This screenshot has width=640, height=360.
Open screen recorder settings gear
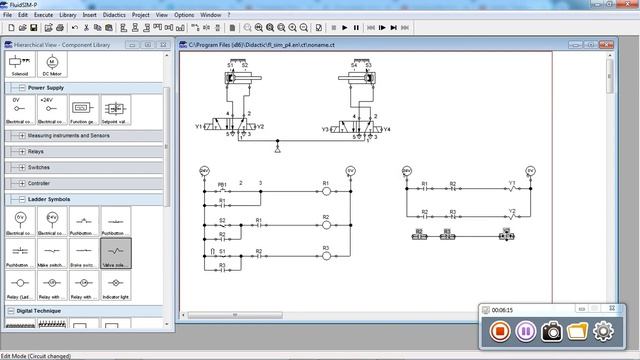click(x=603, y=331)
